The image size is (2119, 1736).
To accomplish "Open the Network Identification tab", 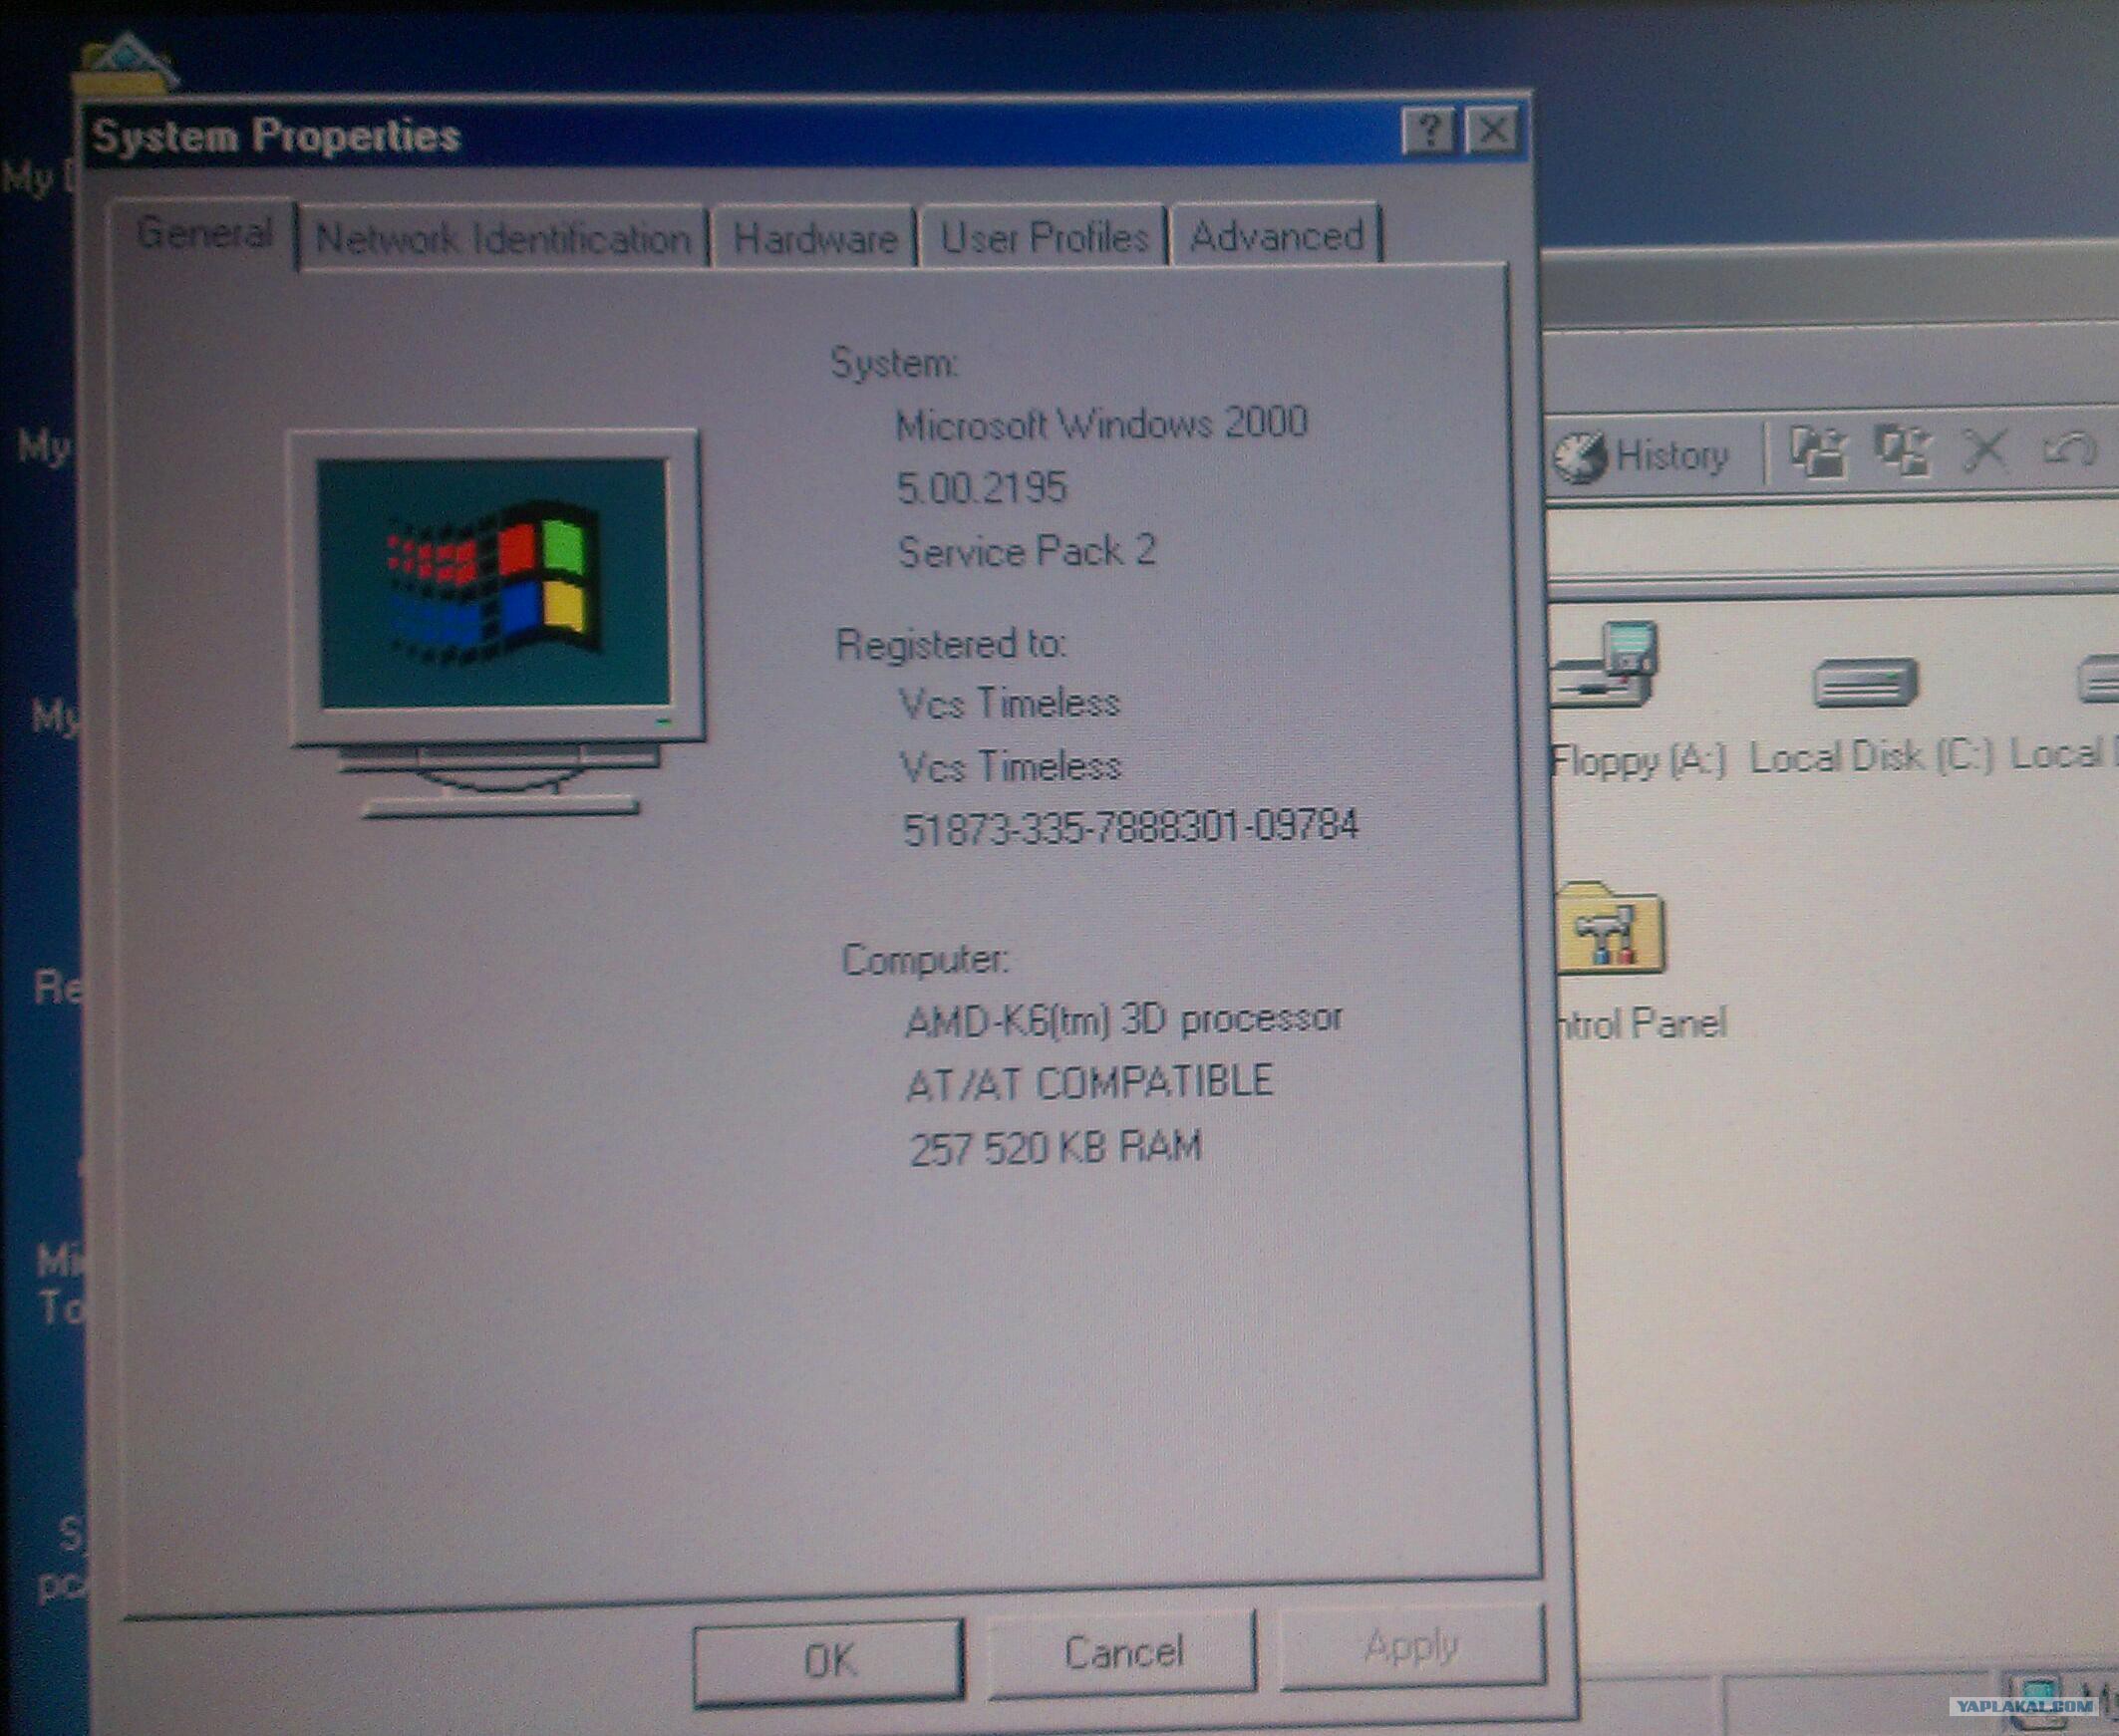I will tap(503, 238).
